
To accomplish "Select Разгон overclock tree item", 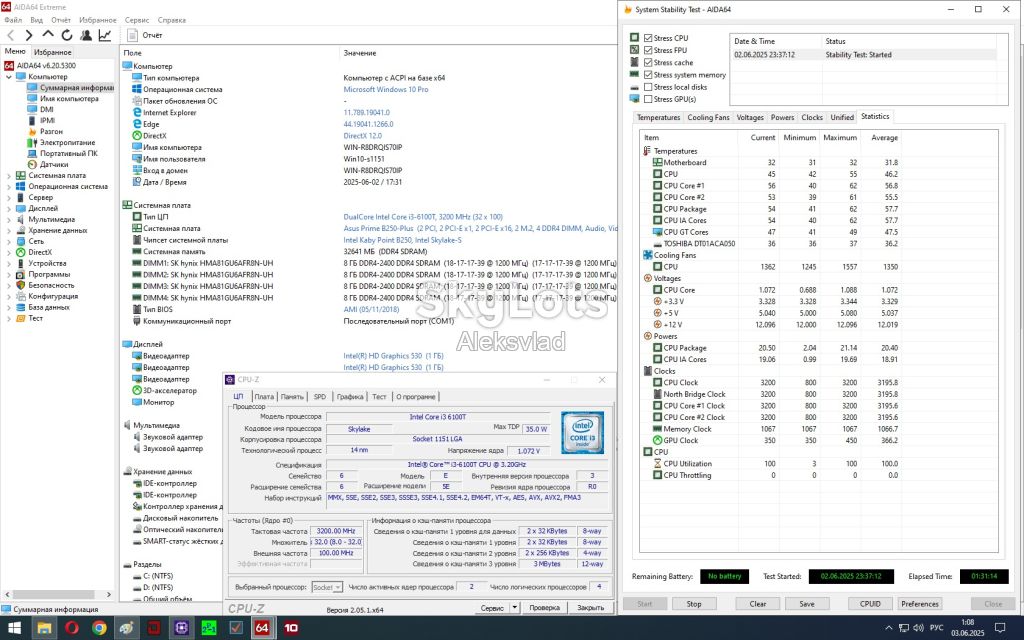I will [x=51, y=131].
